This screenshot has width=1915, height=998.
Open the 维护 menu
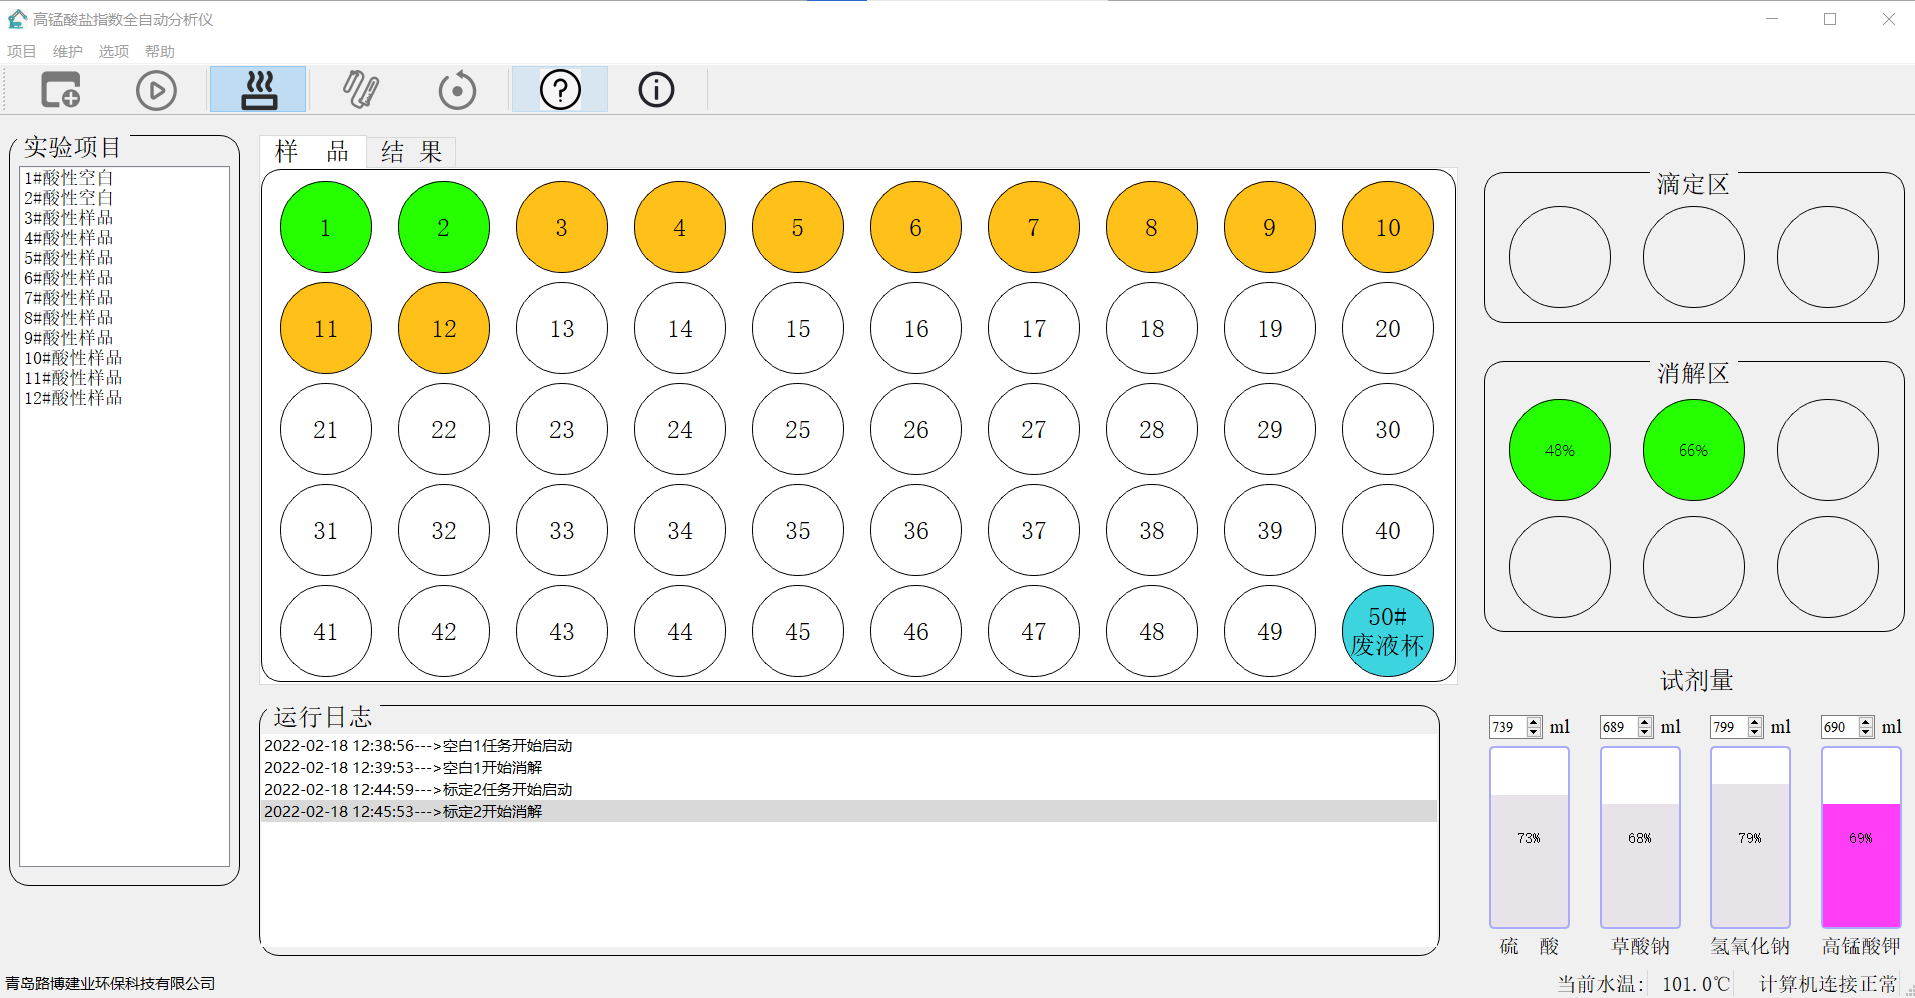point(67,51)
